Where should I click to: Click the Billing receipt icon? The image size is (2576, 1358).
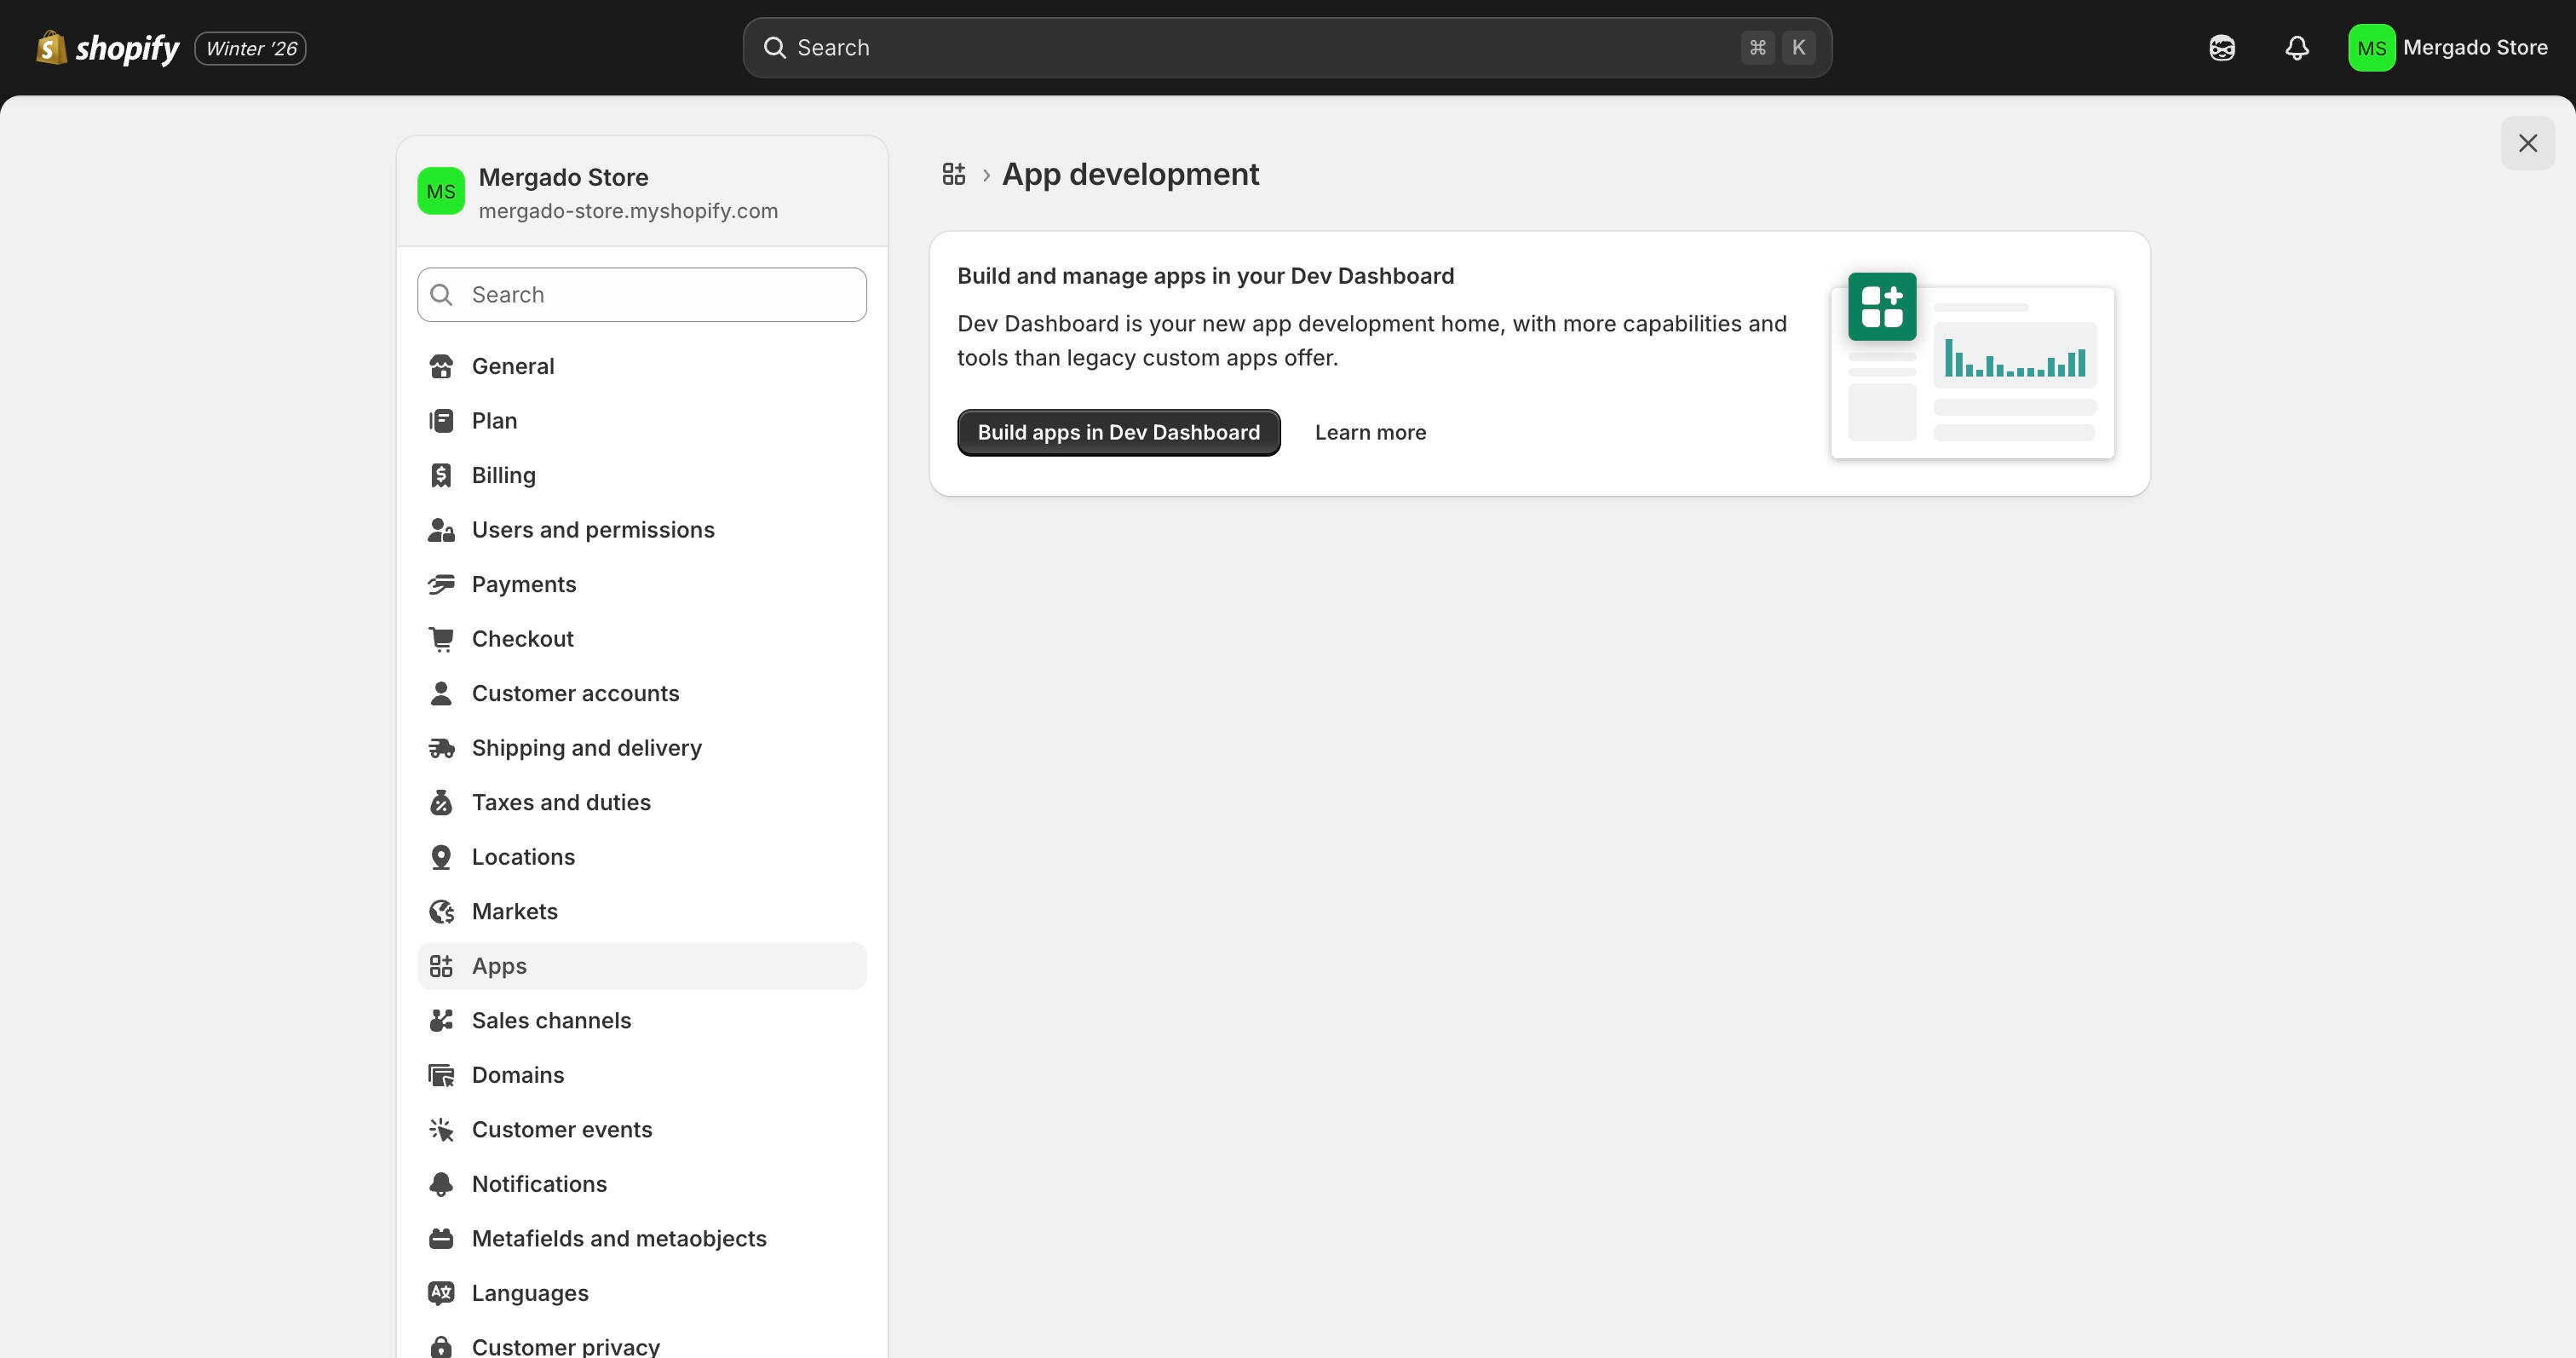(x=441, y=476)
